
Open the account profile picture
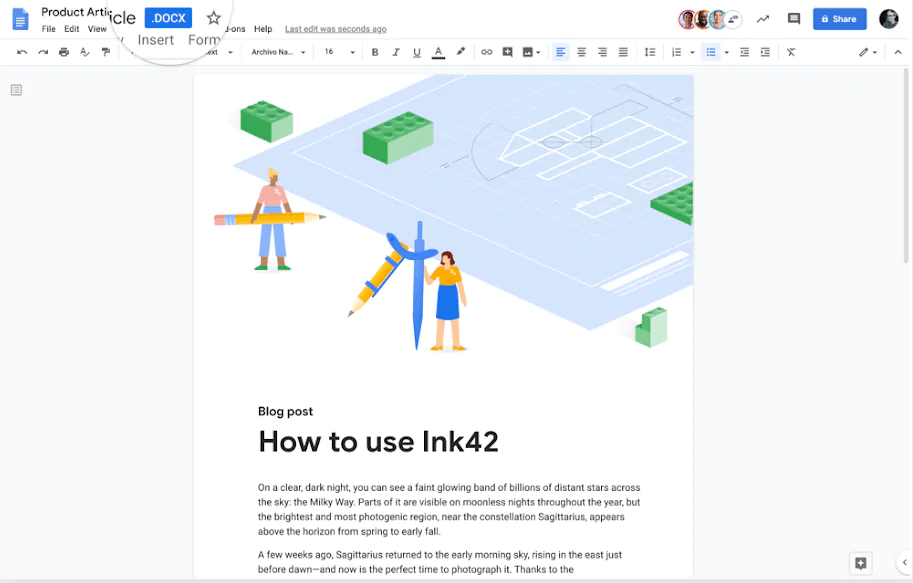889,19
